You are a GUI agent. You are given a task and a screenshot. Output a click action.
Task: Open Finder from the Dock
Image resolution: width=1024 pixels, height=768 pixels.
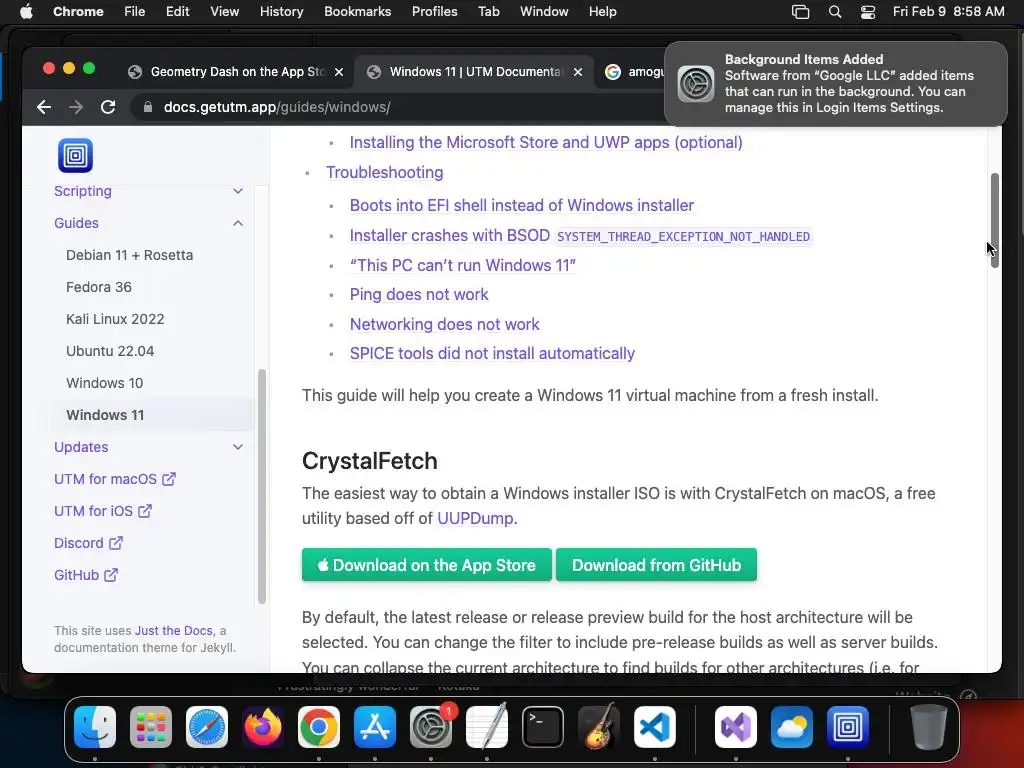(95, 726)
